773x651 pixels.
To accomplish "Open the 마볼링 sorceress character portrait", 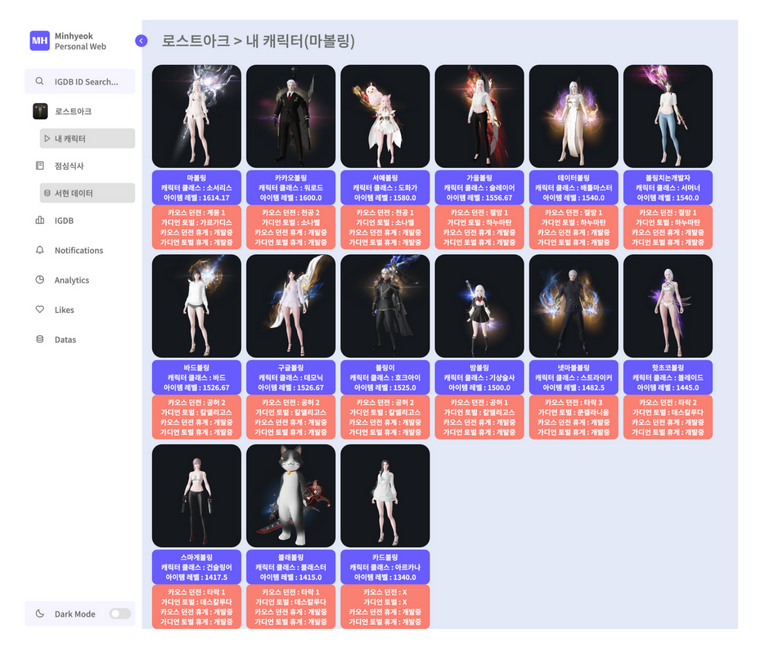I will pos(197,116).
